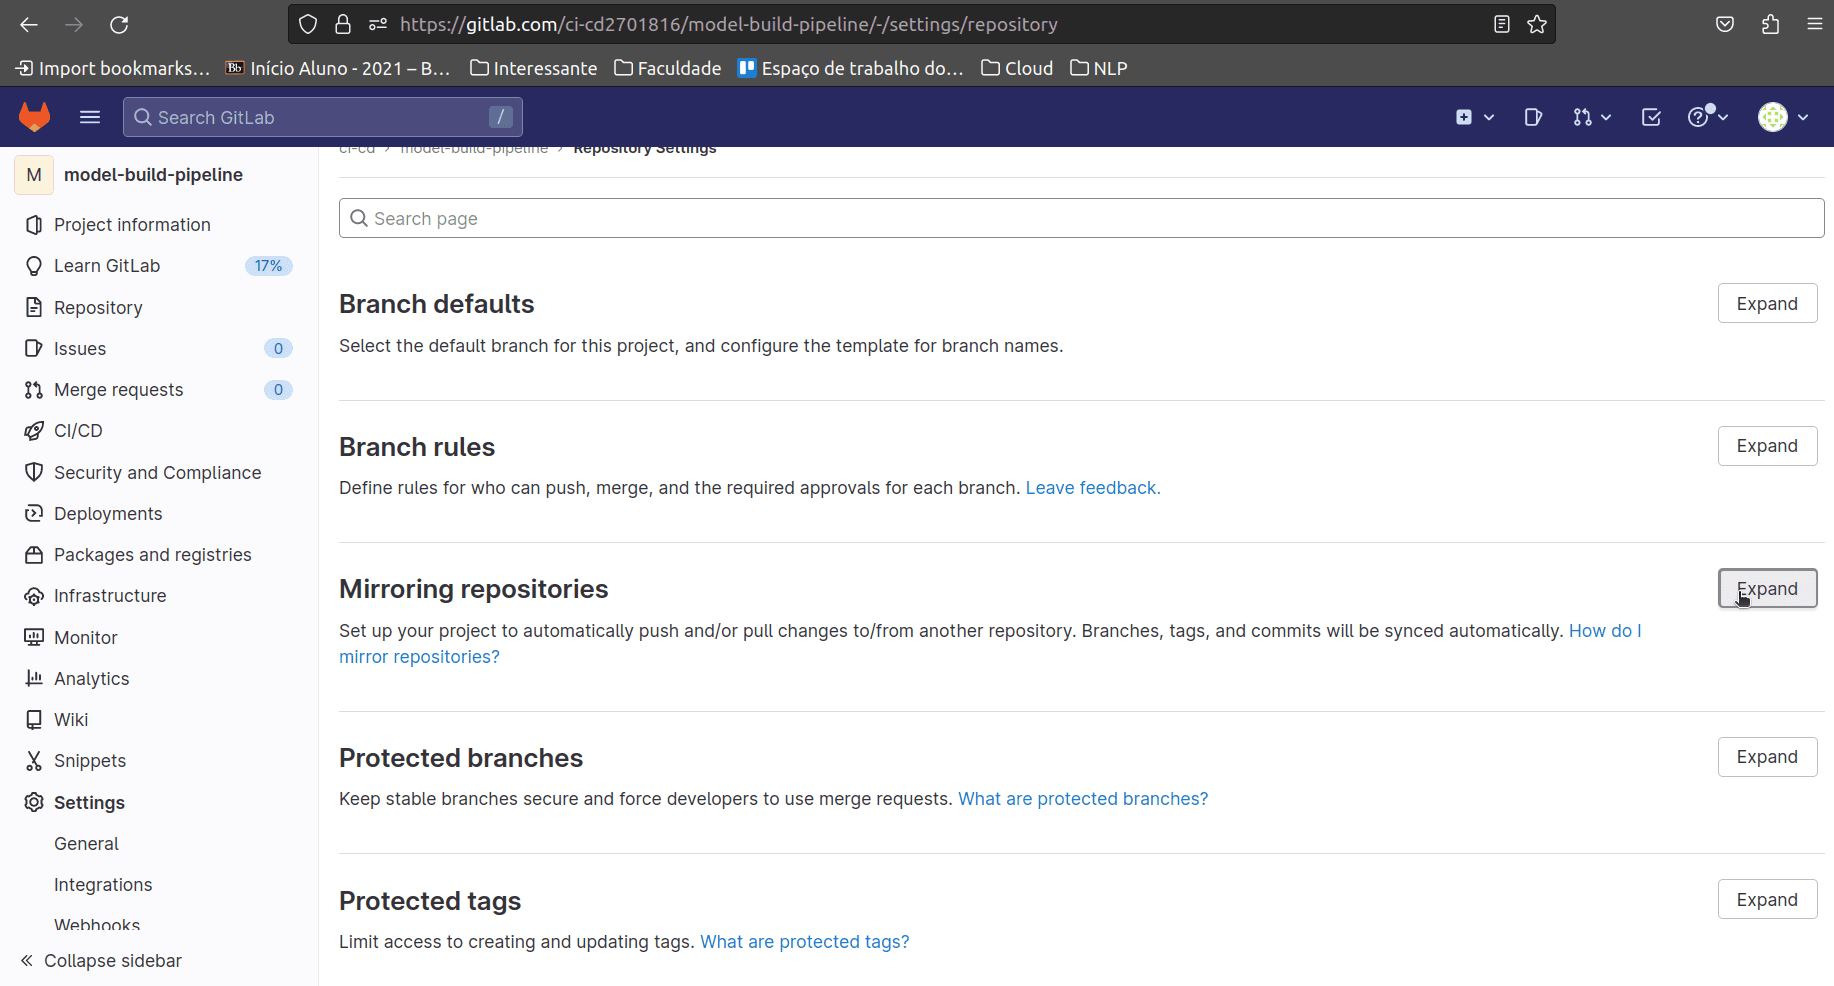Open the To-Do list icon
The width and height of the screenshot is (1834, 986).
pyautogui.click(x=1651, y=117)
